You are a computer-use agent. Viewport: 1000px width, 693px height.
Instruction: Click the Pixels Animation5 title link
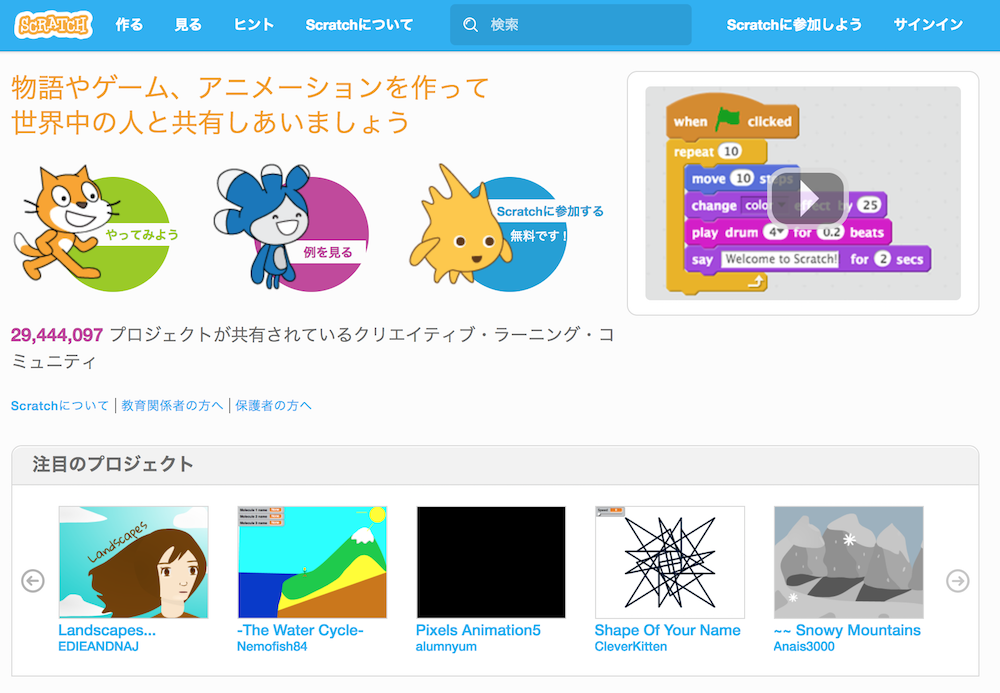(x=478, y=630)
